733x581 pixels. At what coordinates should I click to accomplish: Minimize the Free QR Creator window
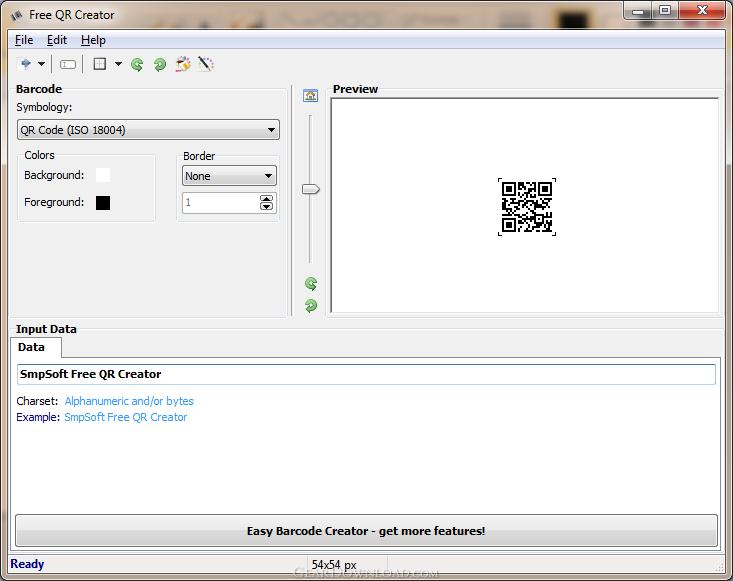tap(638, 10)
